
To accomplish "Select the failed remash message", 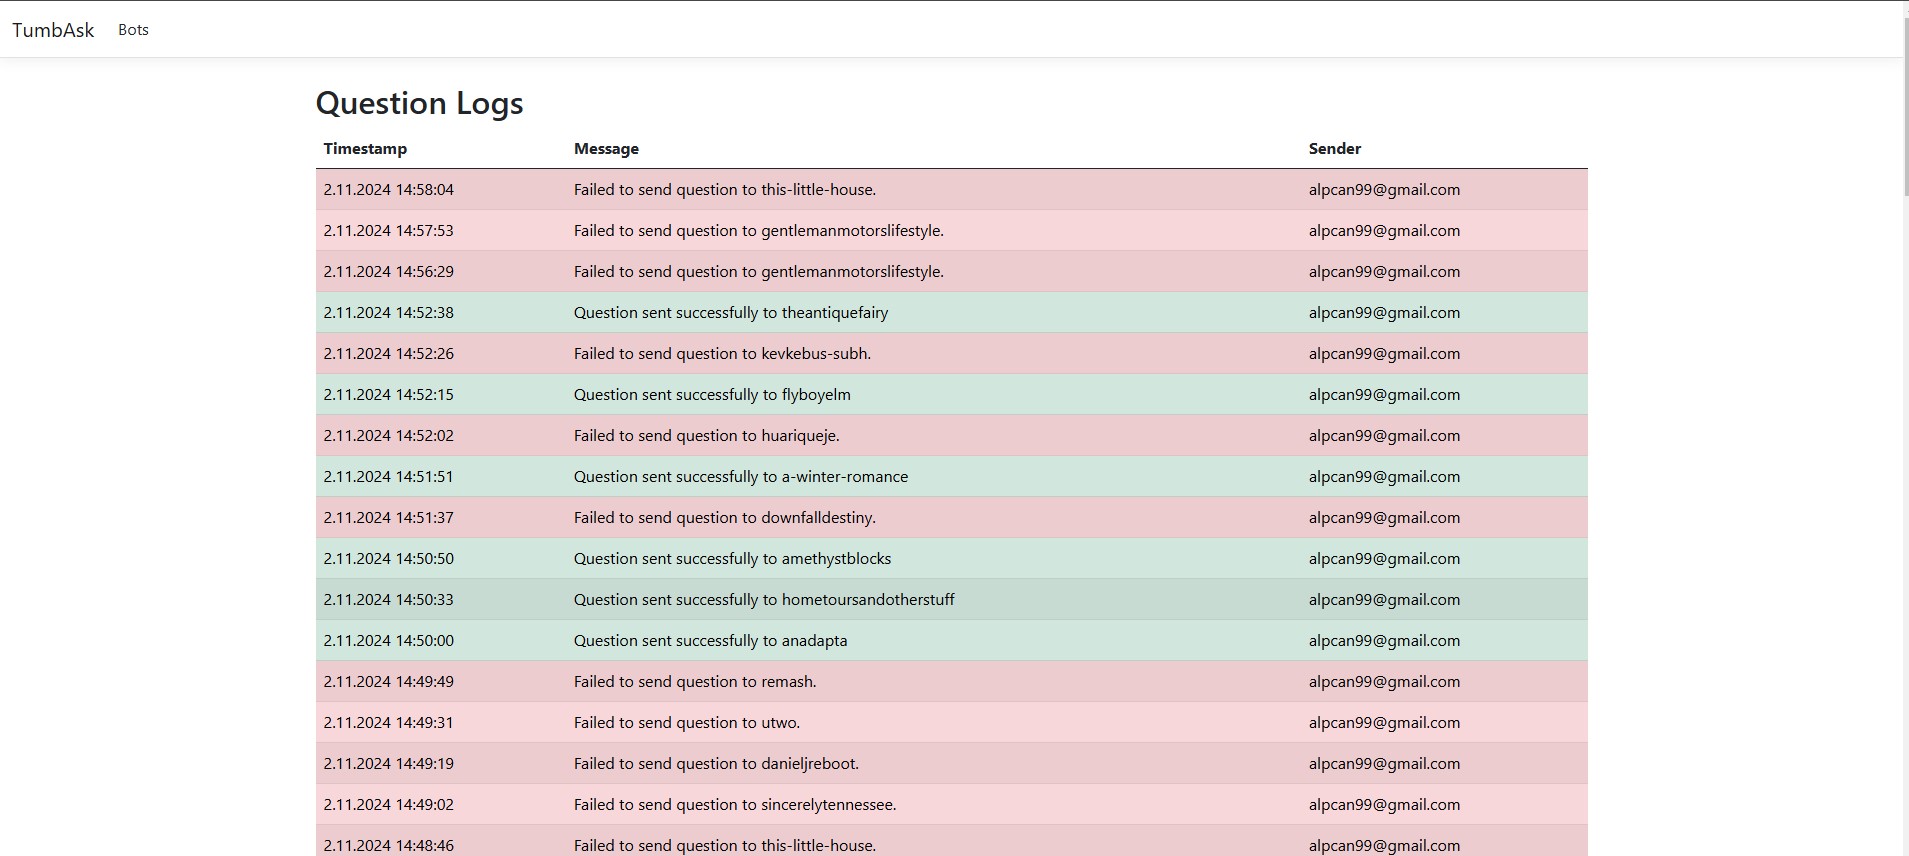I will click(695, 682).
